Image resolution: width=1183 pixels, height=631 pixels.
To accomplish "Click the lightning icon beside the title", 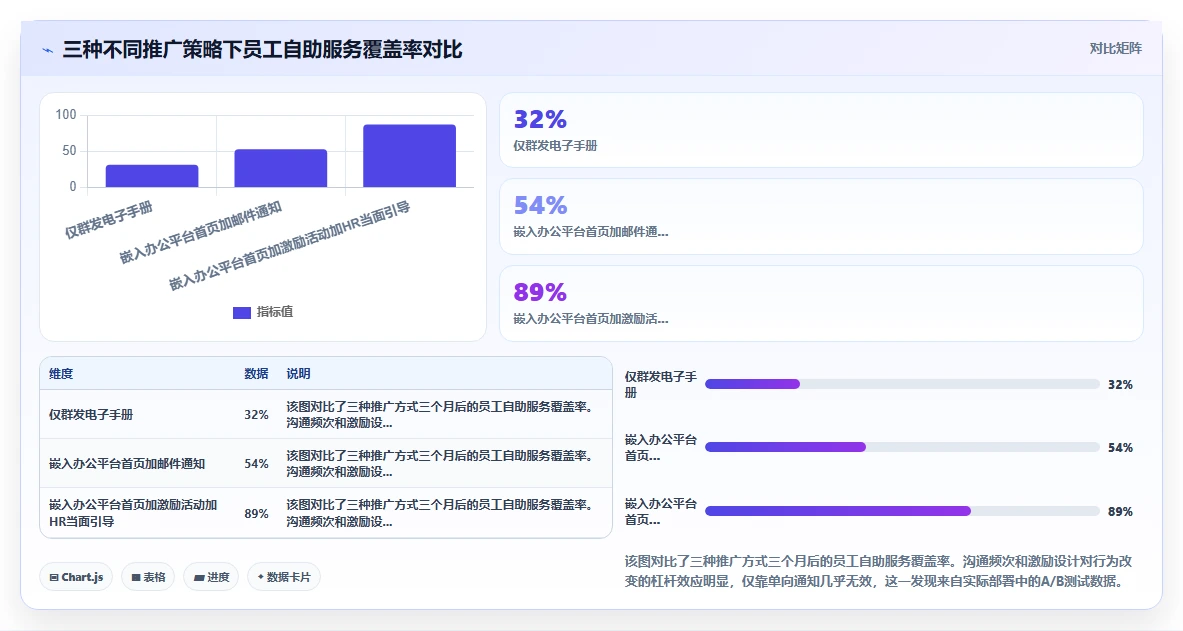I will coord(48,51).
